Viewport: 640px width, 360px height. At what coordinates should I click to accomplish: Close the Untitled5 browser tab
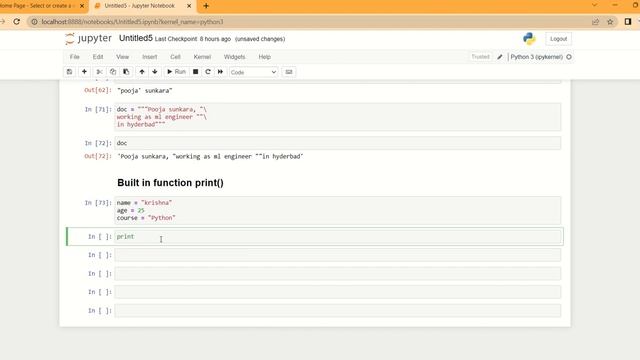[189, 6]
